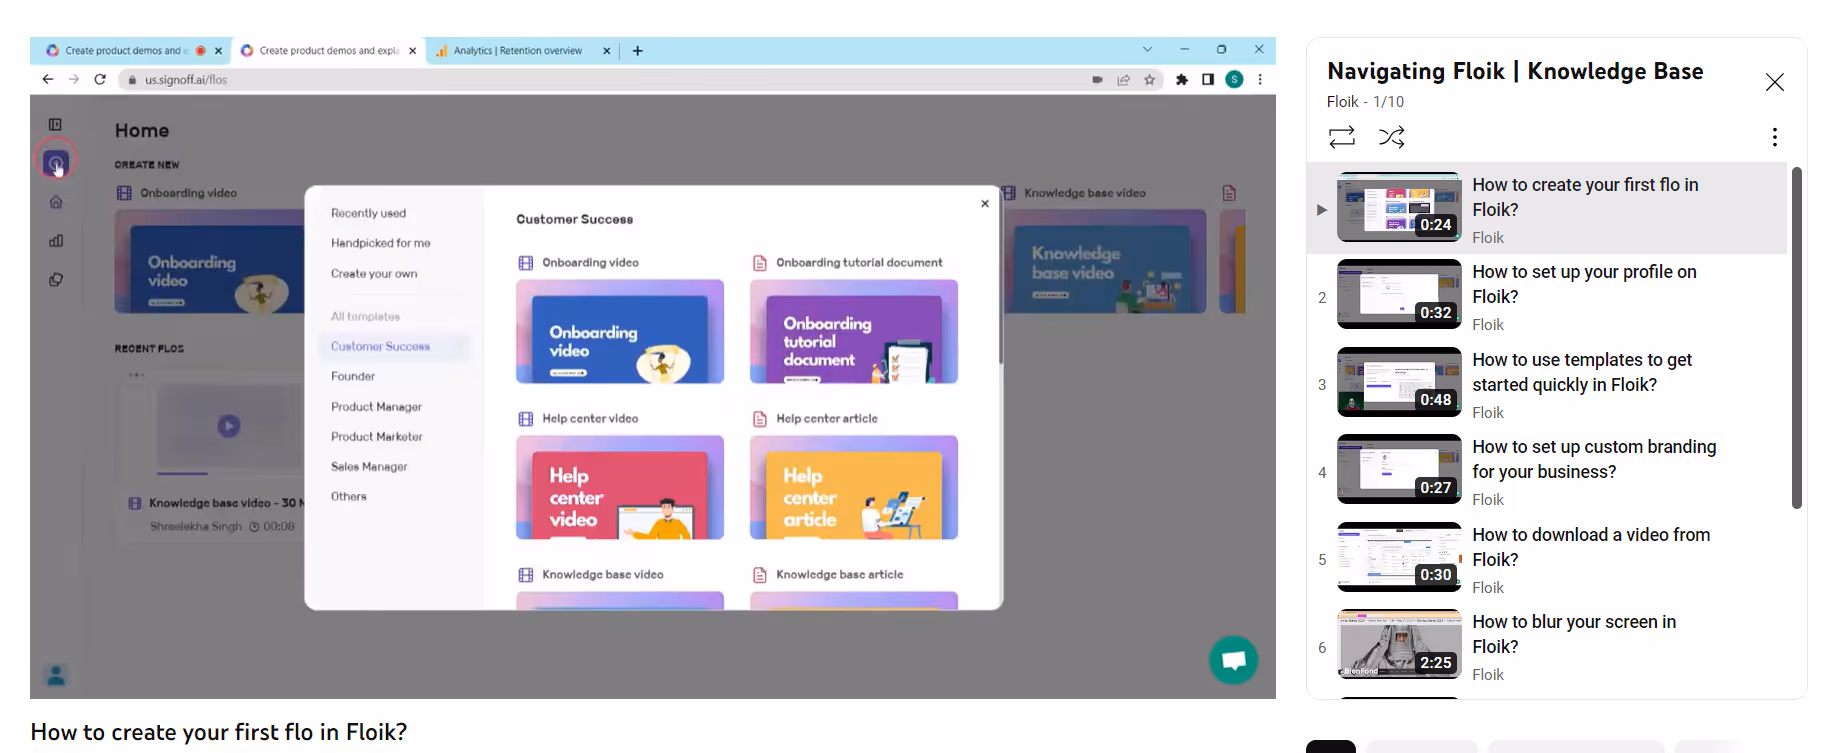Click thumbnail of the 2:25 blur video
This screenshot has width=1825, height=753.
click(1398, 644)
